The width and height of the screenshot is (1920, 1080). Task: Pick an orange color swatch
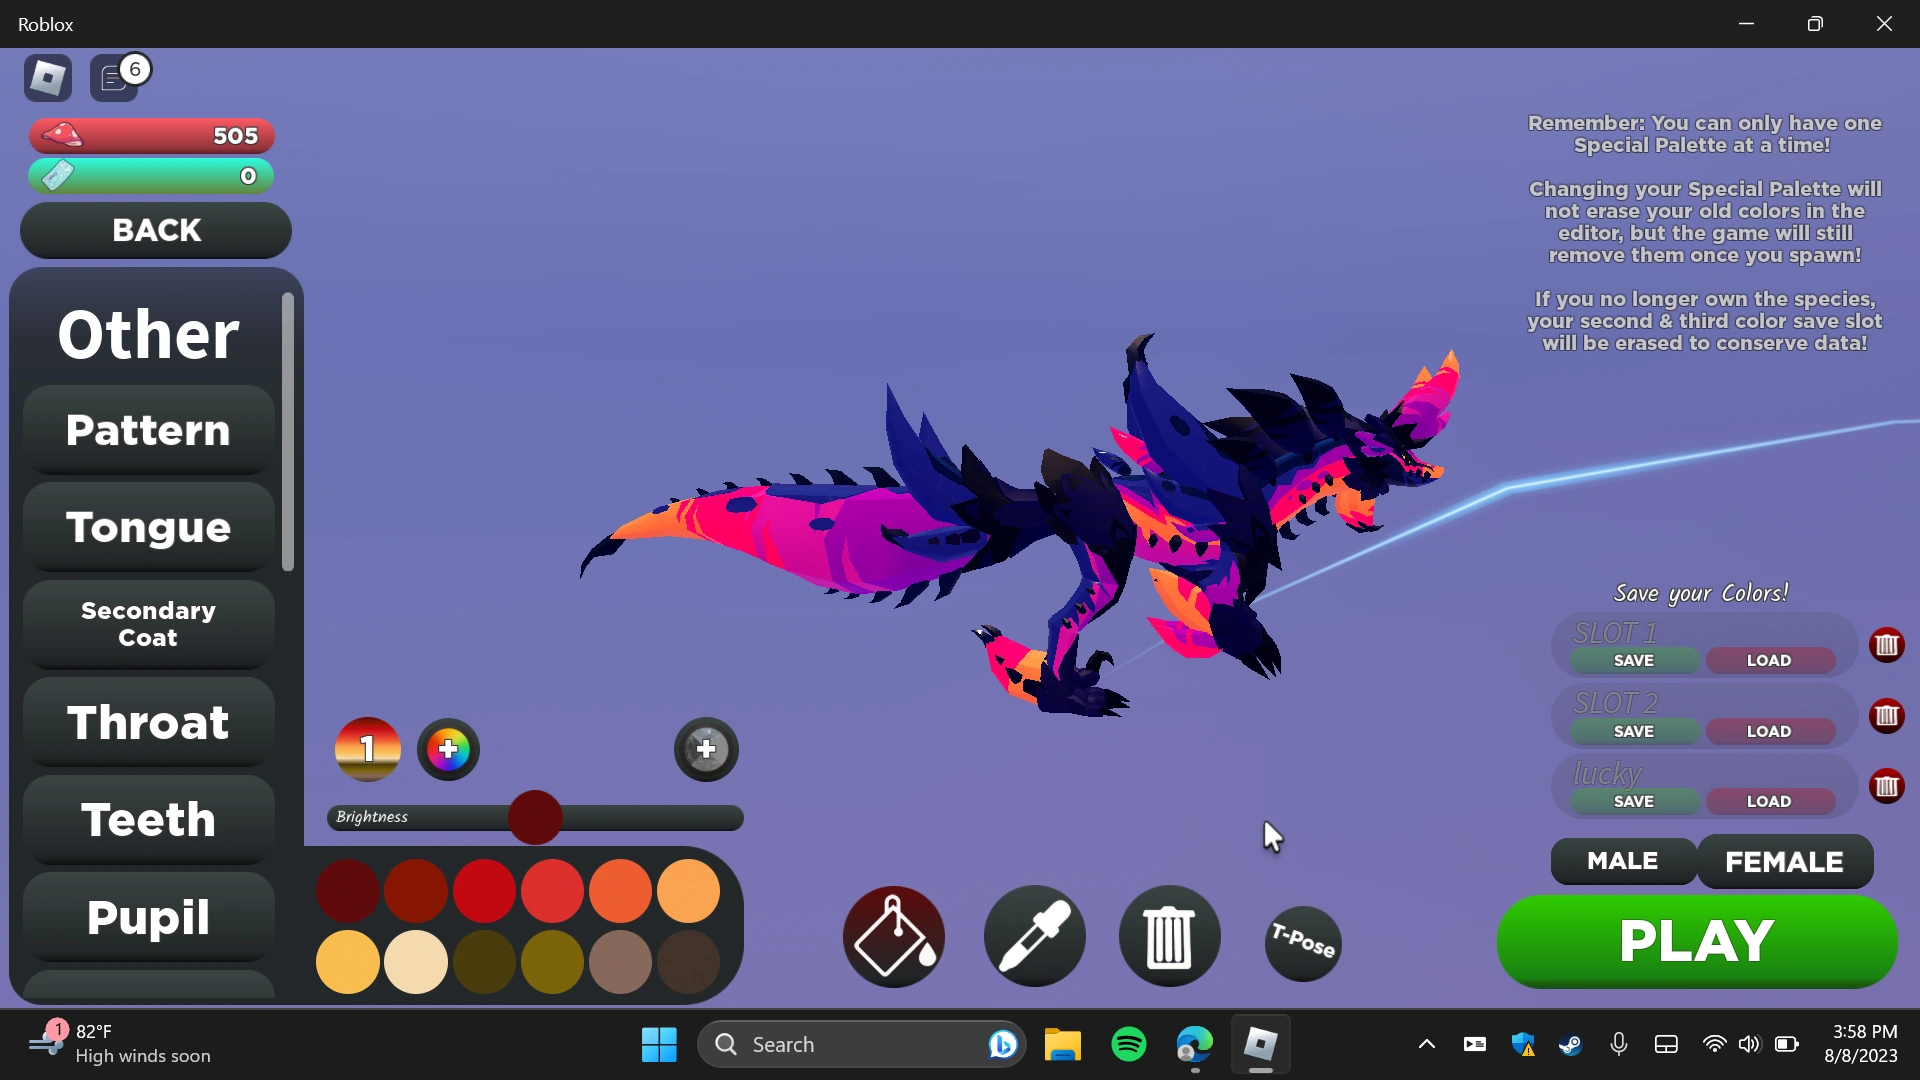click(620, 891)
